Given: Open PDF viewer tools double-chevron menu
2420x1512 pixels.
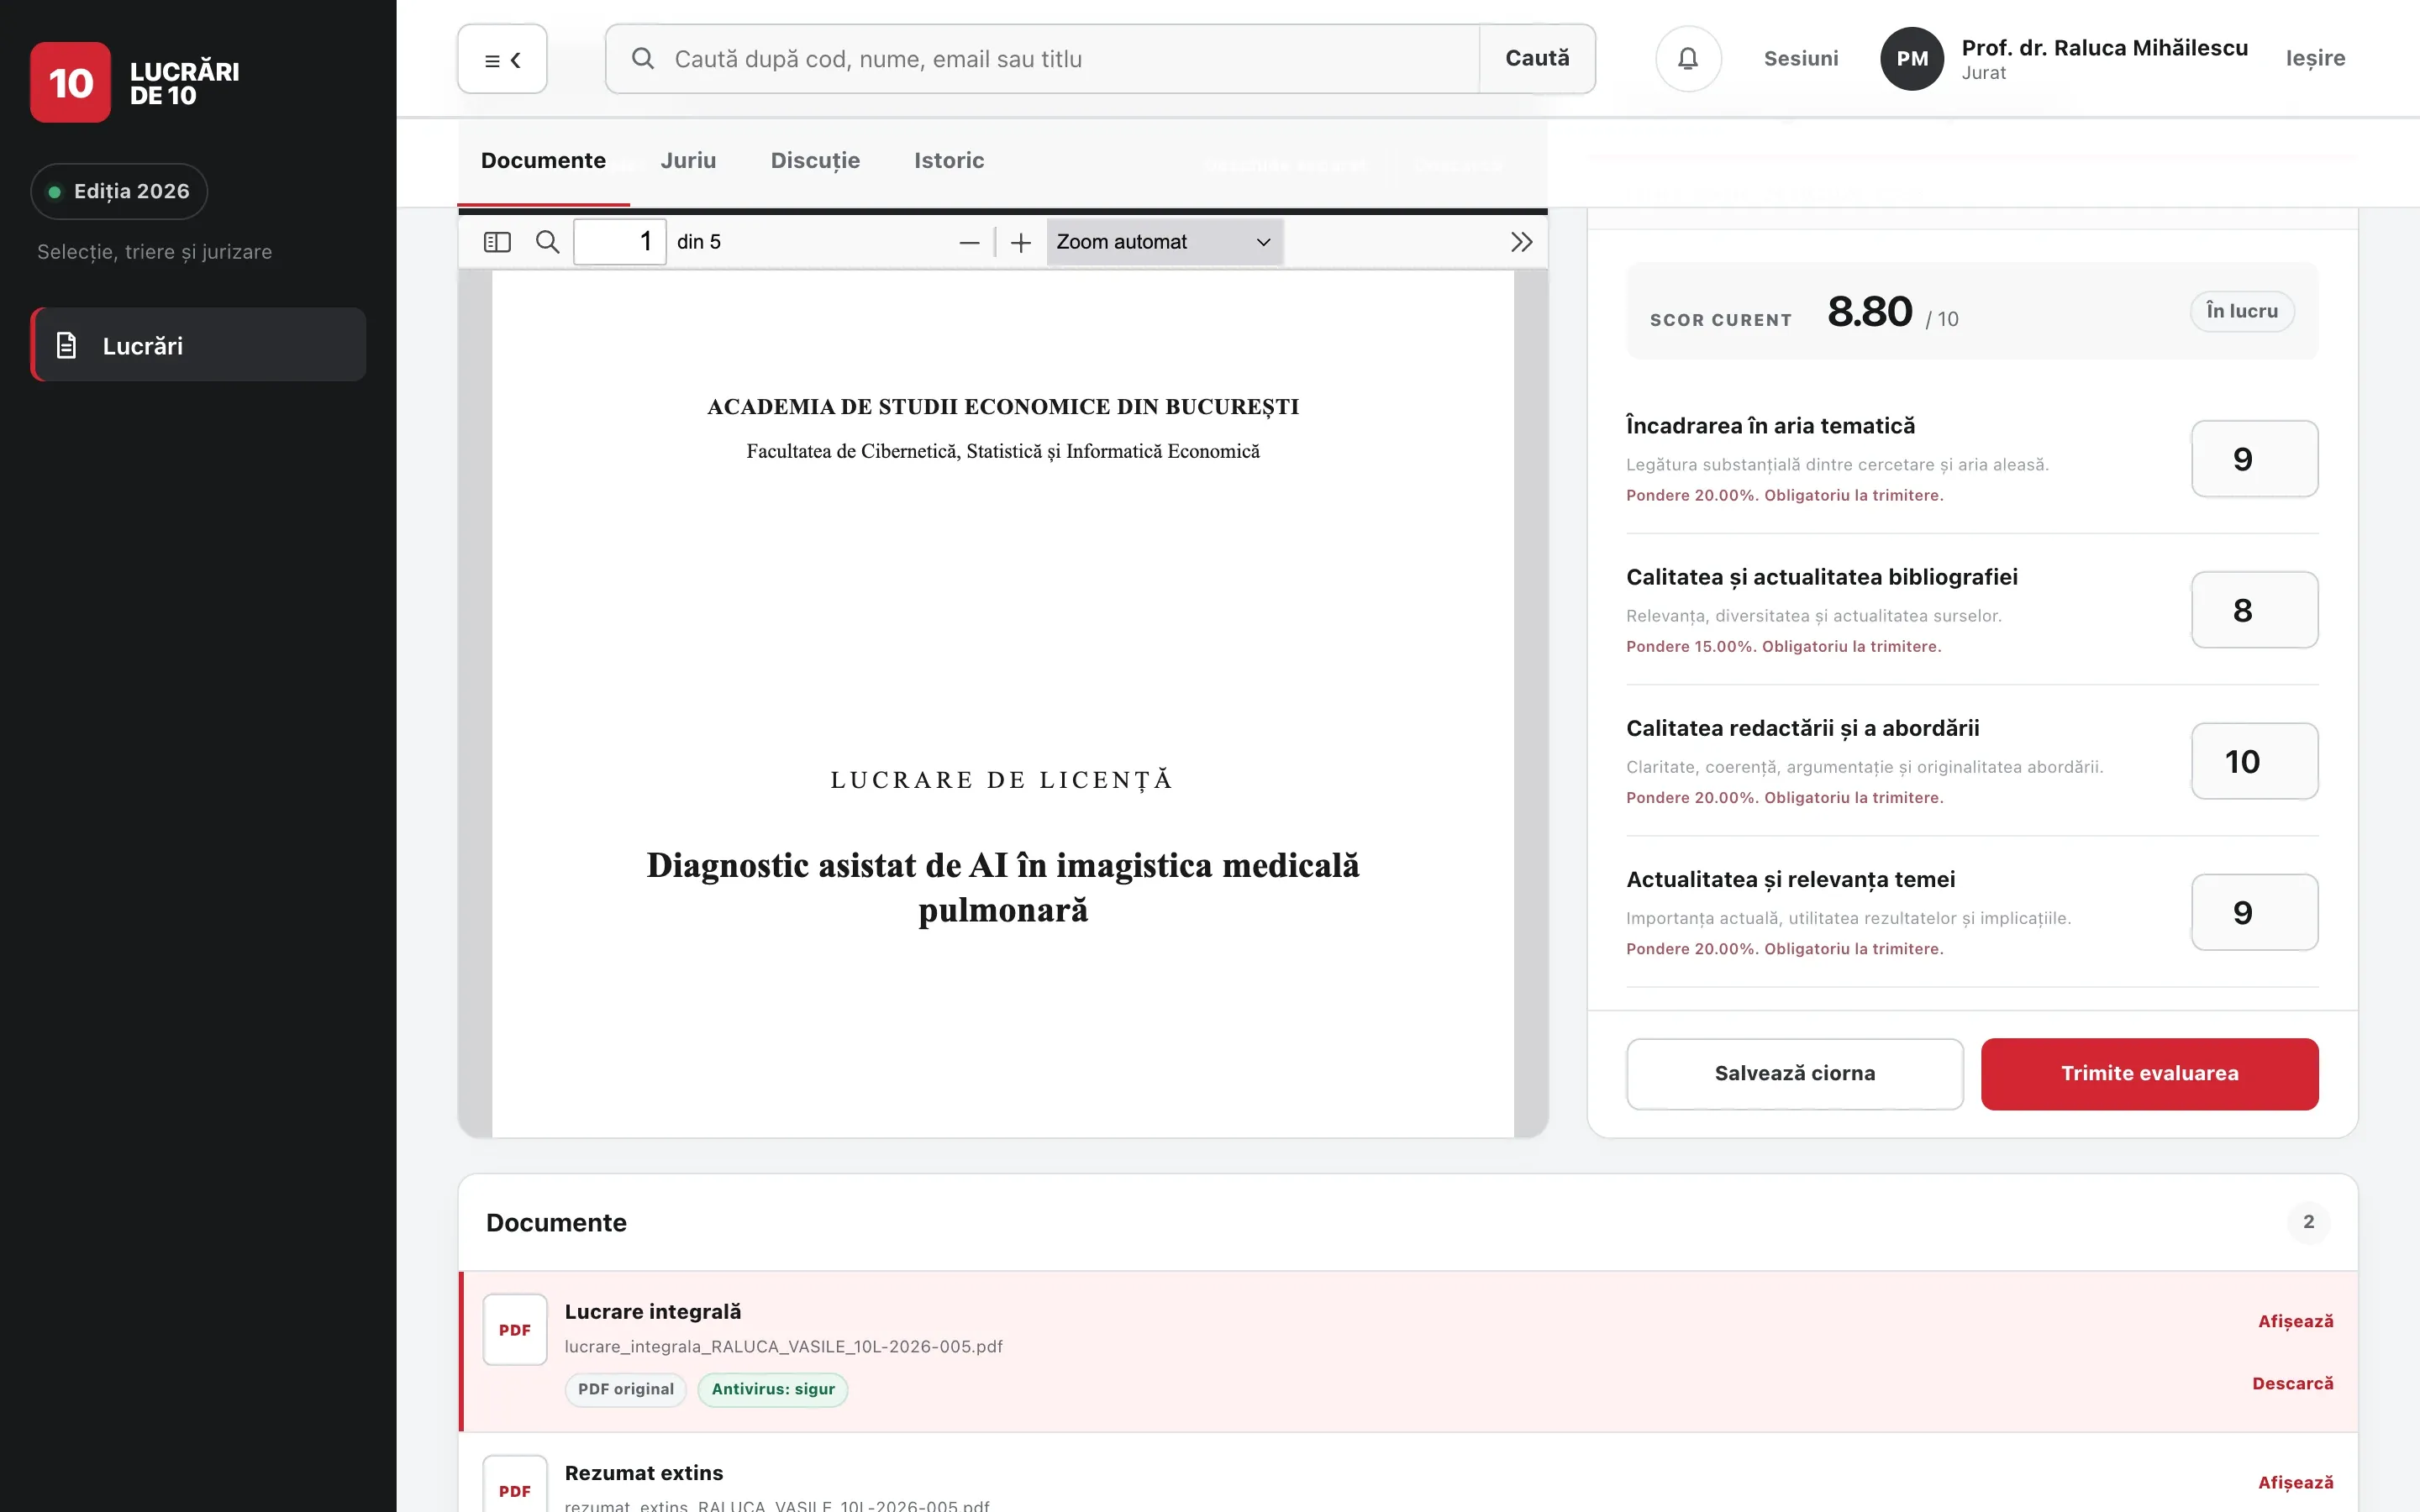Looking at the screenshot, I should (x=1521, y=242).
